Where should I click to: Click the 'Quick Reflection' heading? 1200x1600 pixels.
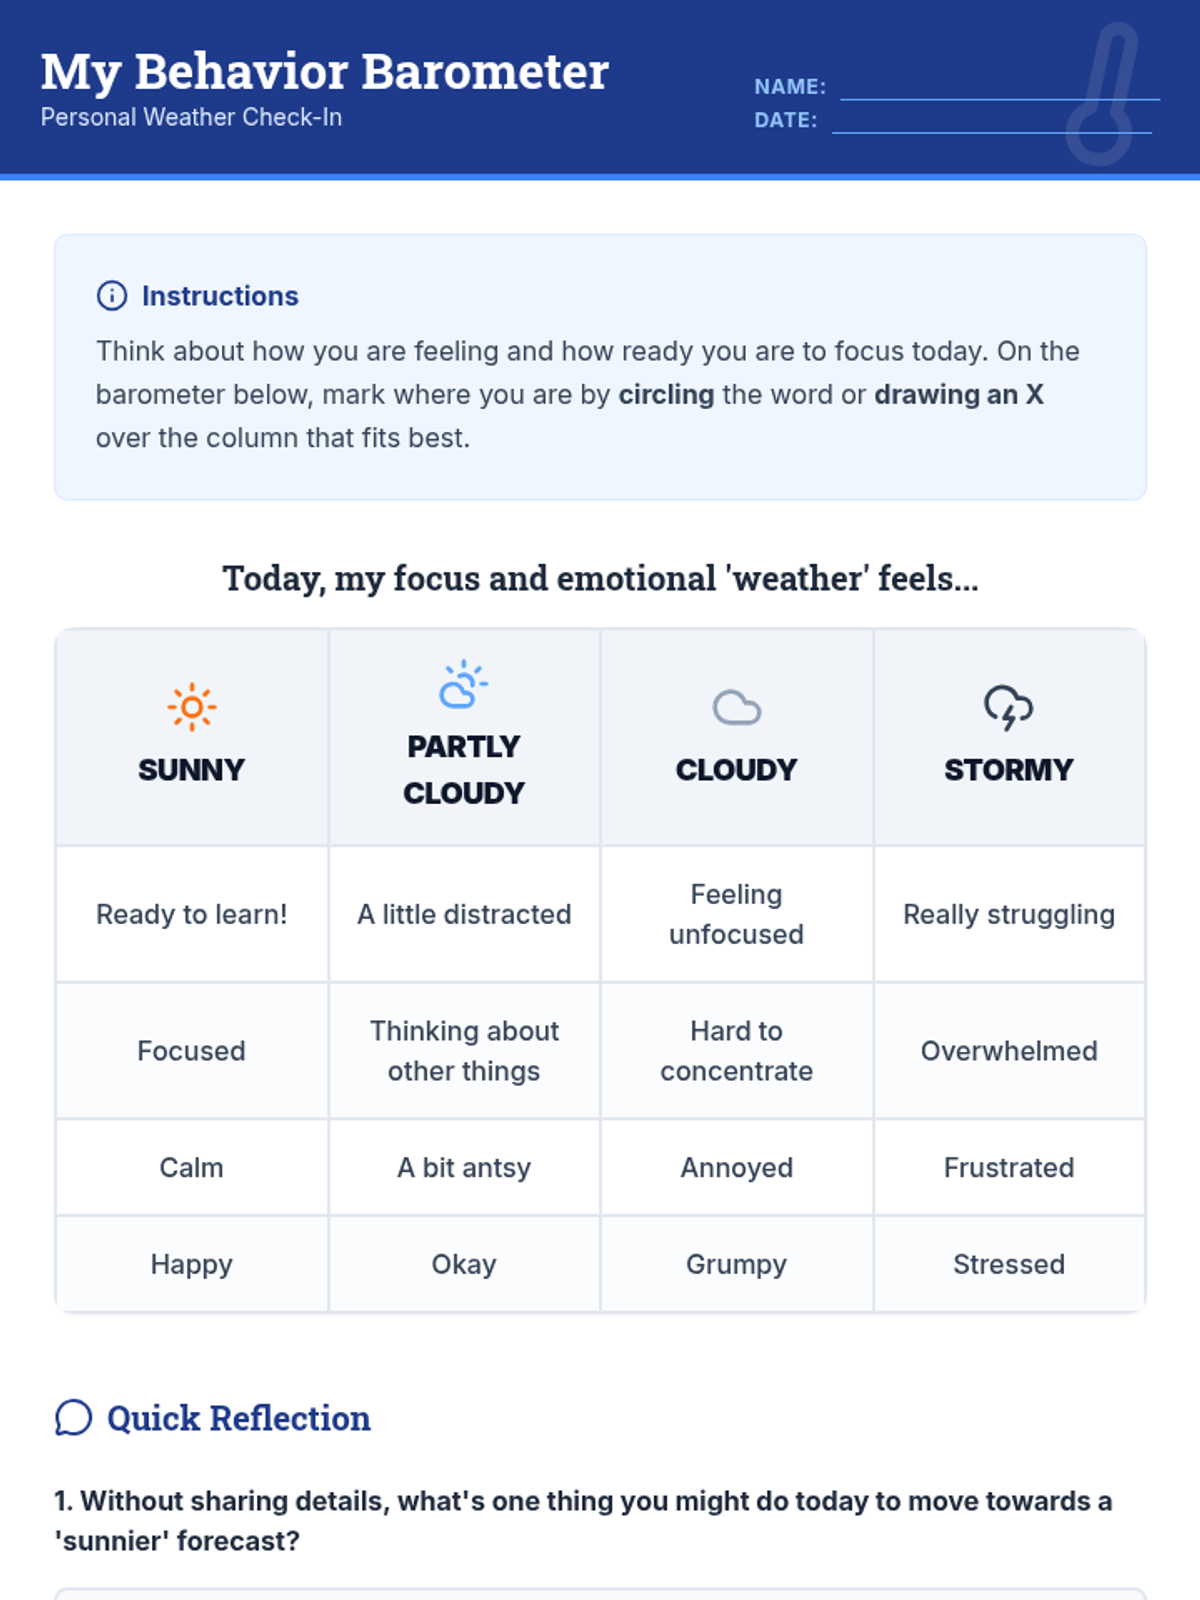click(238, 1418)
